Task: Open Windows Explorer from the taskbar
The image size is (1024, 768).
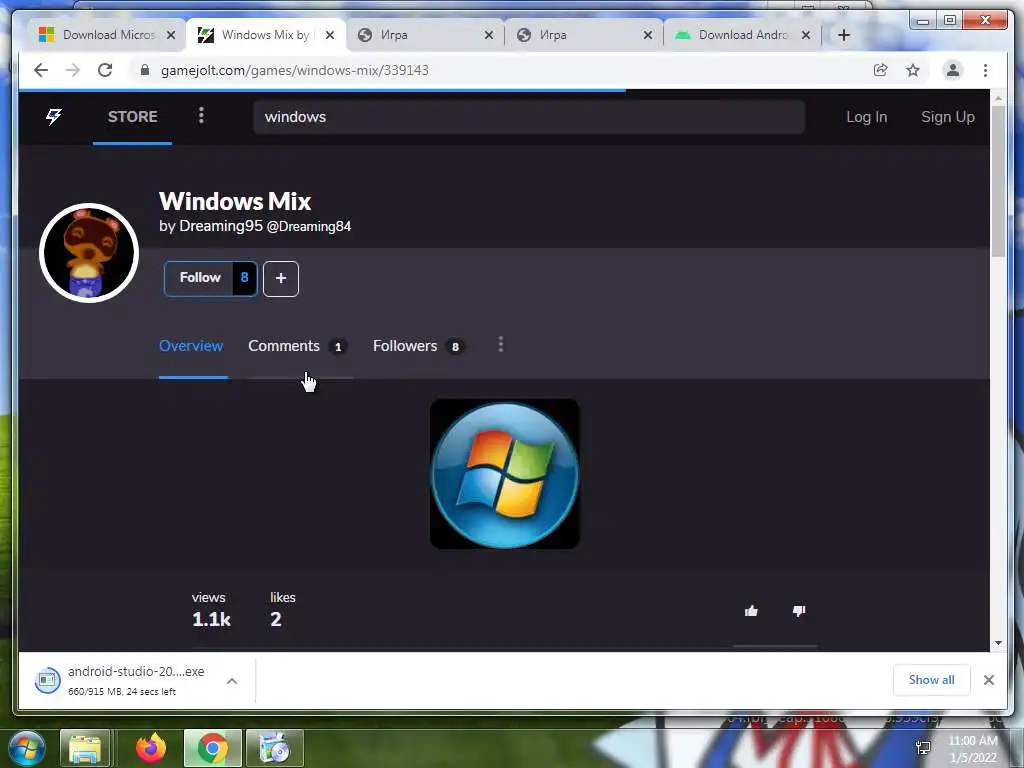Action: (85, 748)
